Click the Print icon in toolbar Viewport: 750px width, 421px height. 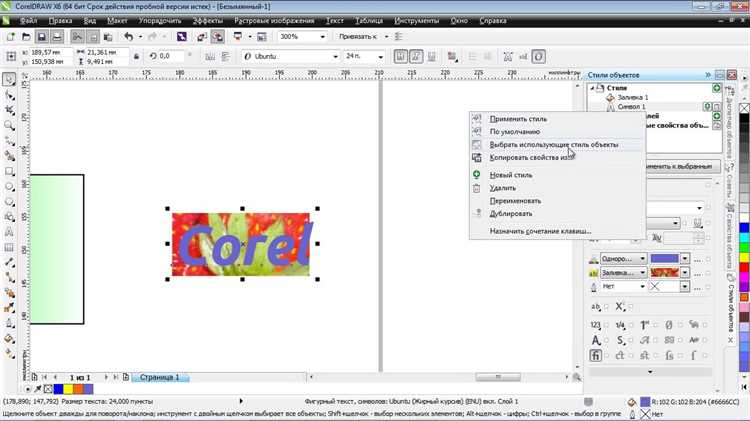click(x=57, y=36)
